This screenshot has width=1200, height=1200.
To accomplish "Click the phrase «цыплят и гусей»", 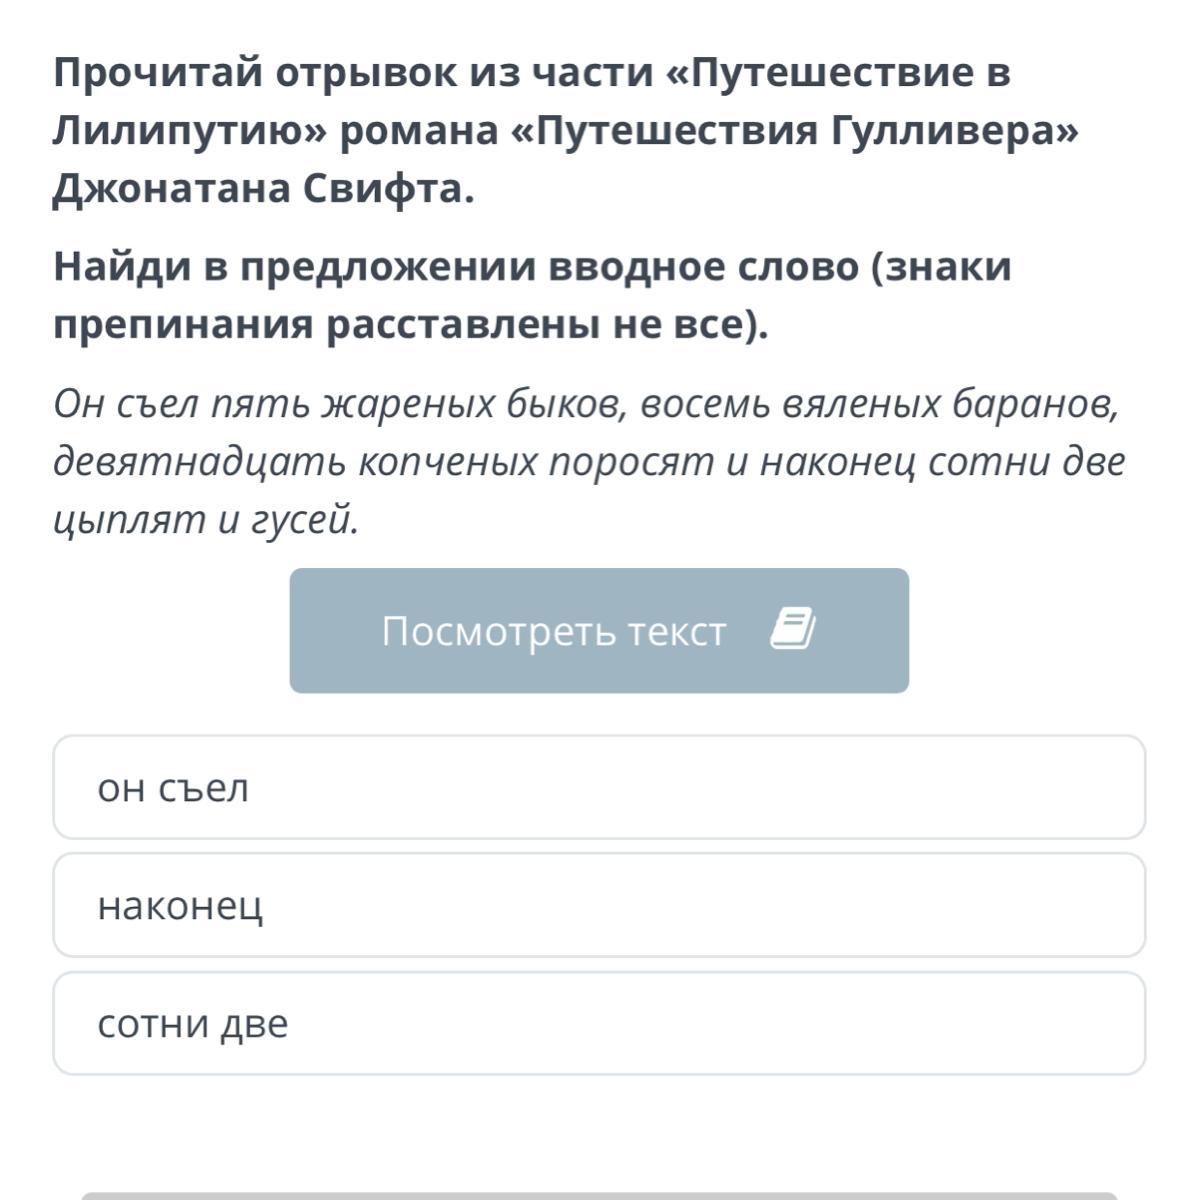I will coord(205,520).
